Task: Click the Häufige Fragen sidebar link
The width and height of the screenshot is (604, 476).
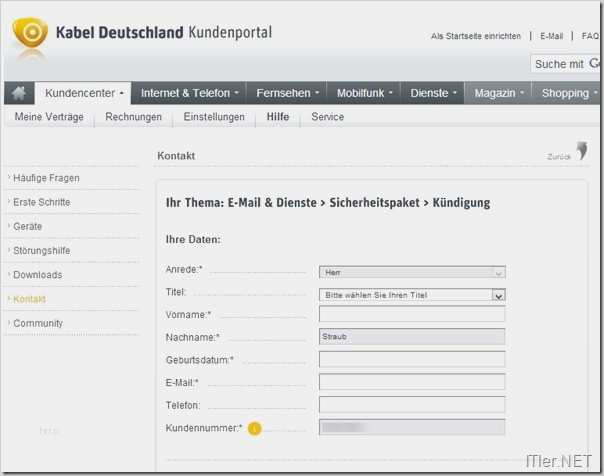Action: [x=46, y=178]
